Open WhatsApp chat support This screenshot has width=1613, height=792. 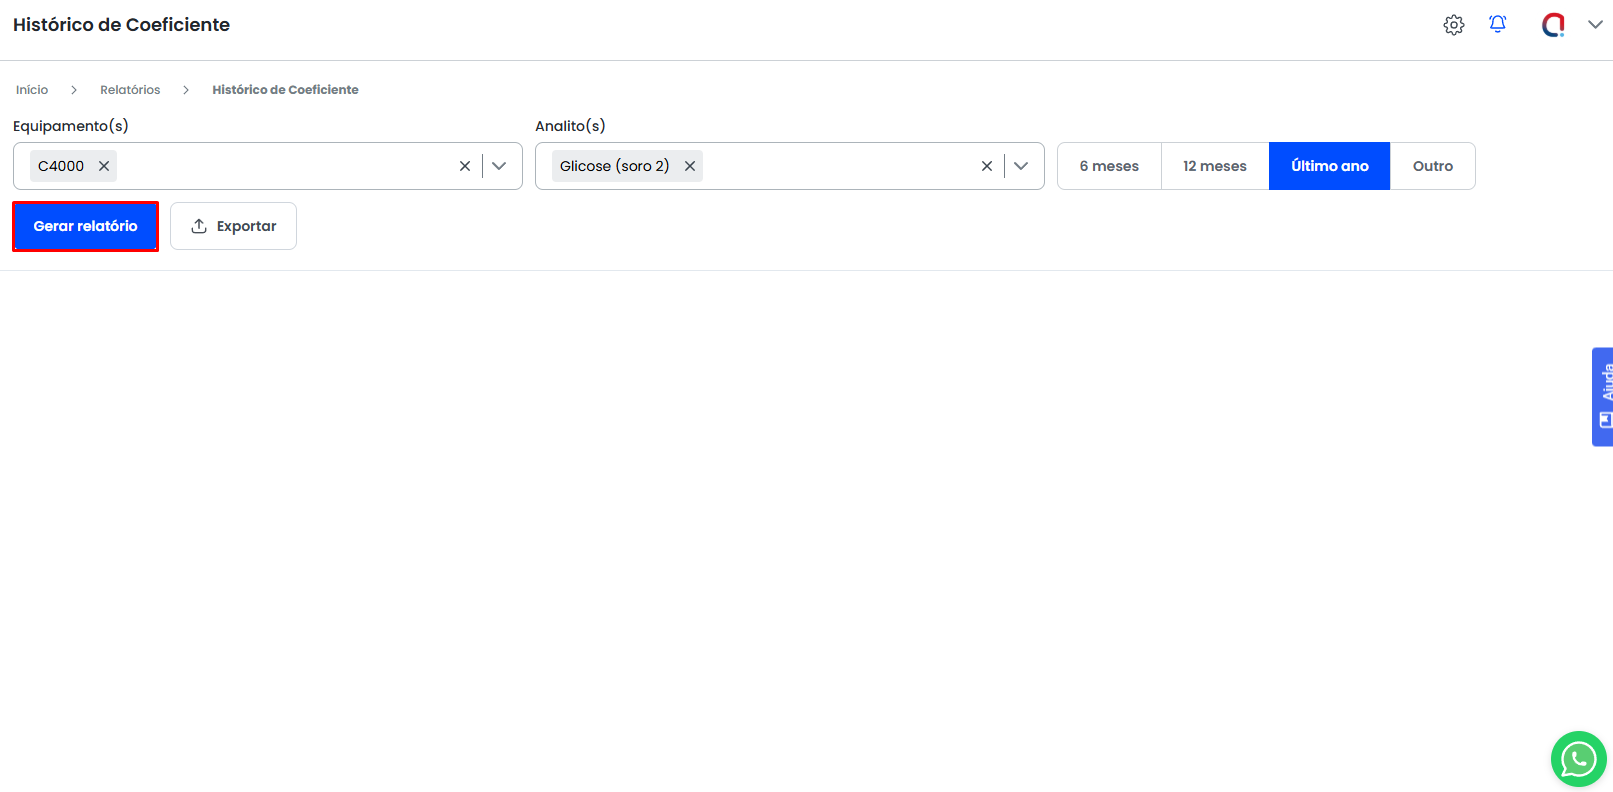point(1578,759)
